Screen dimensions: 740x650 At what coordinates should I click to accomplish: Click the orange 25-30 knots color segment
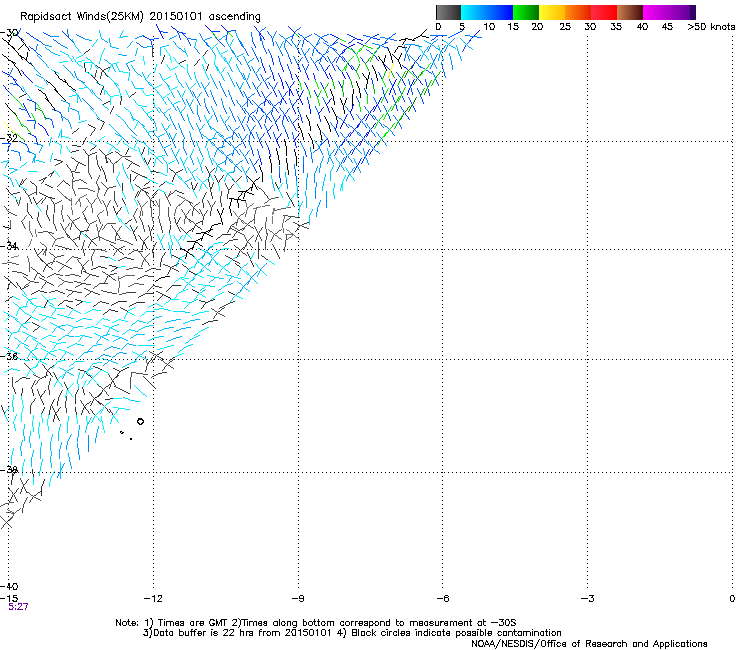[578, 12]
